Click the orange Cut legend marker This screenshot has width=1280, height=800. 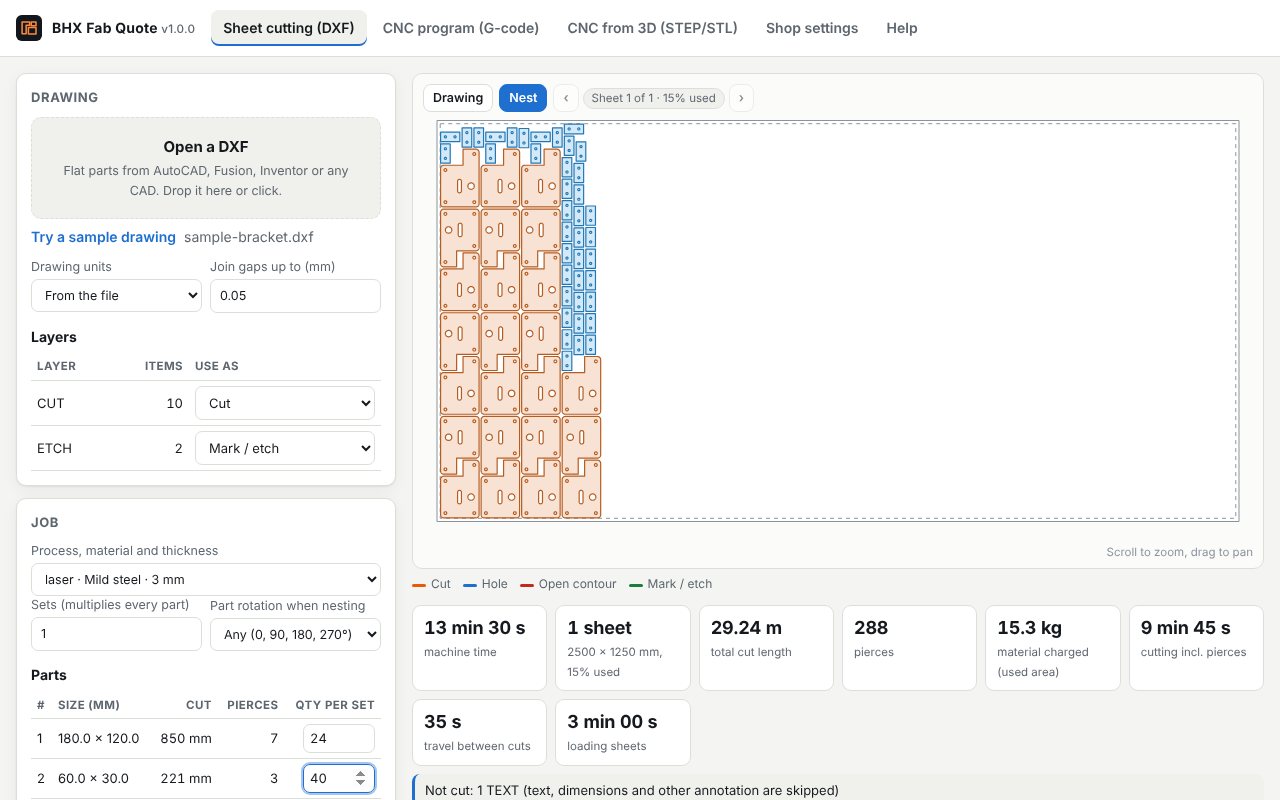[419, 584]
